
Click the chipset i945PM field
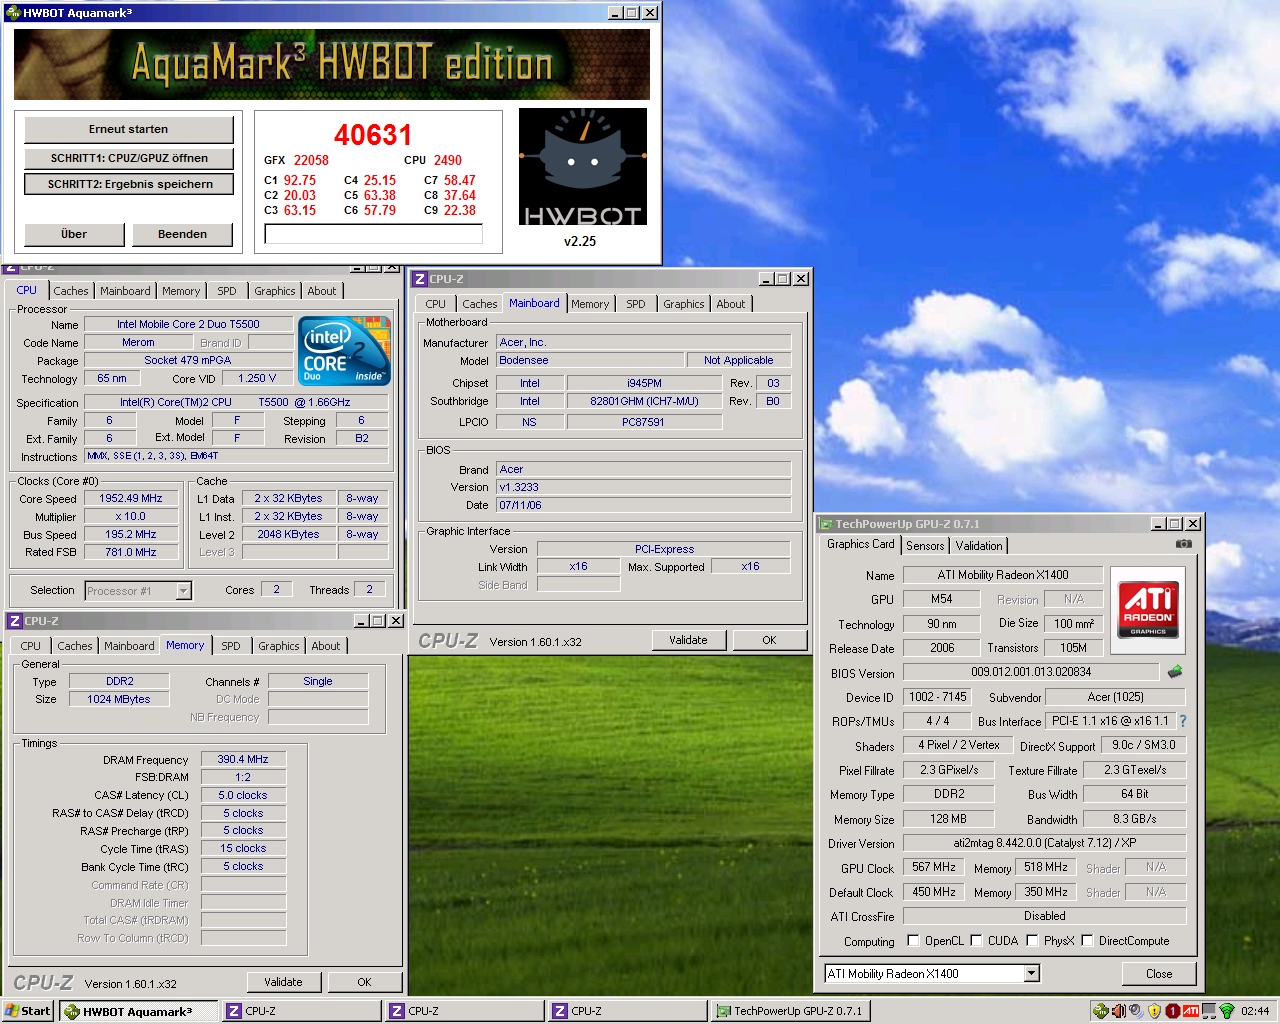644,383
